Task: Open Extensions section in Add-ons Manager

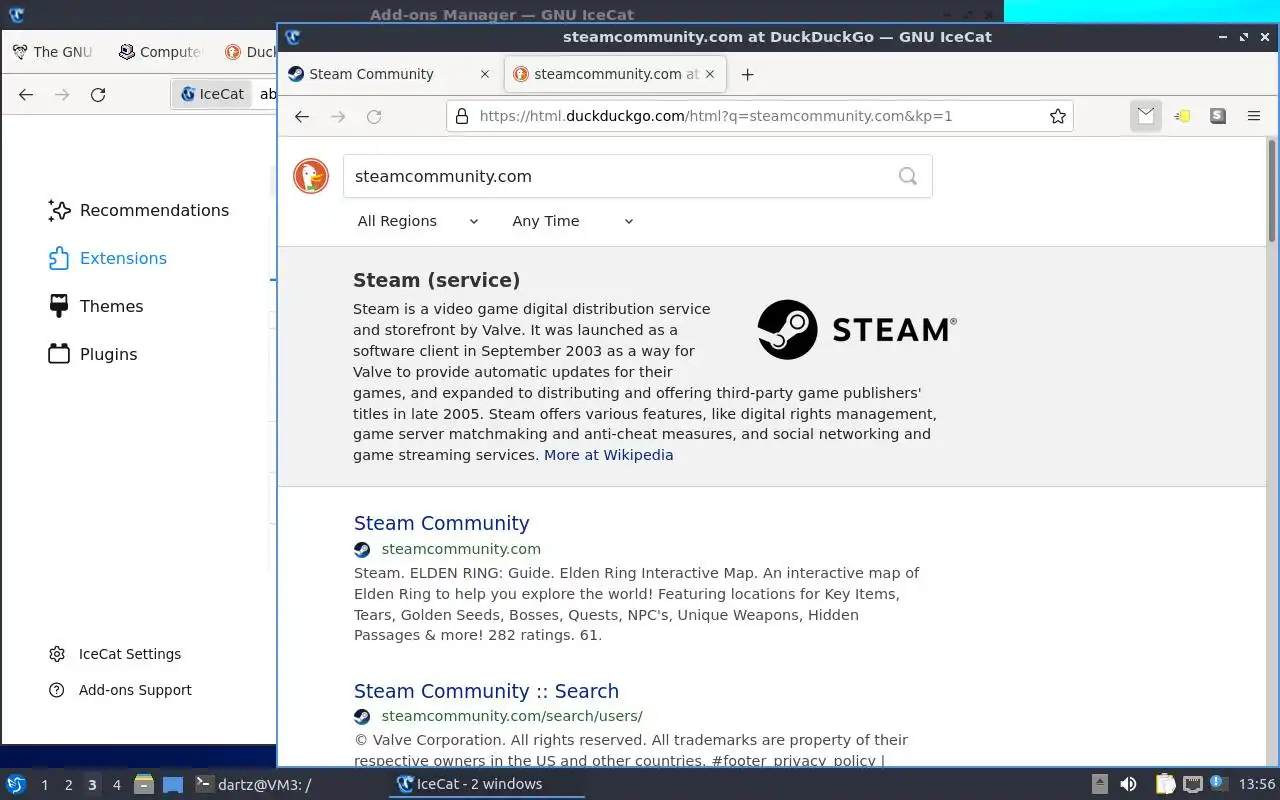Action: (x=108, y=258)
